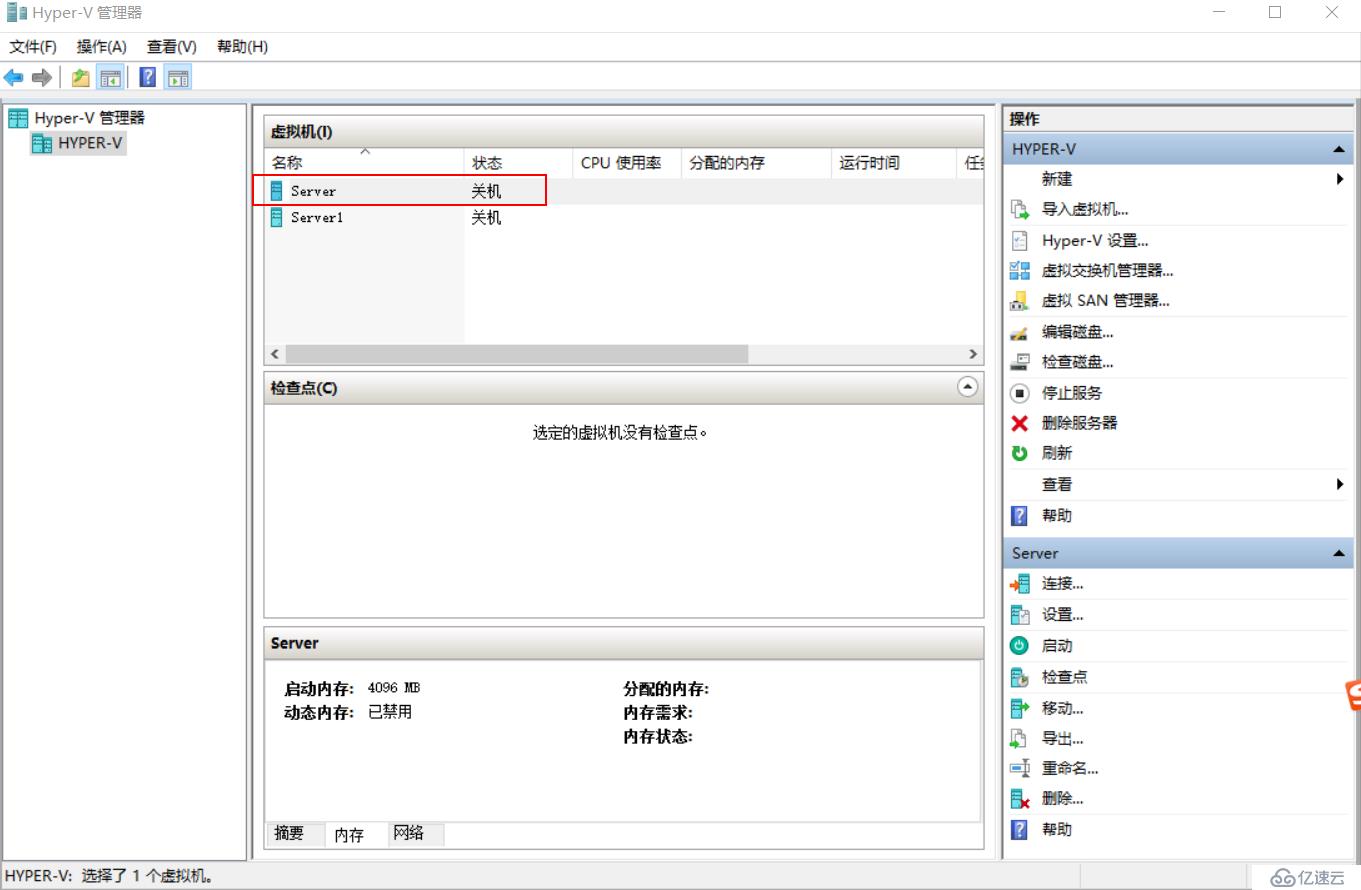
Task: Select the Hyper-V 管理器 root tree node
Action: 77,118
